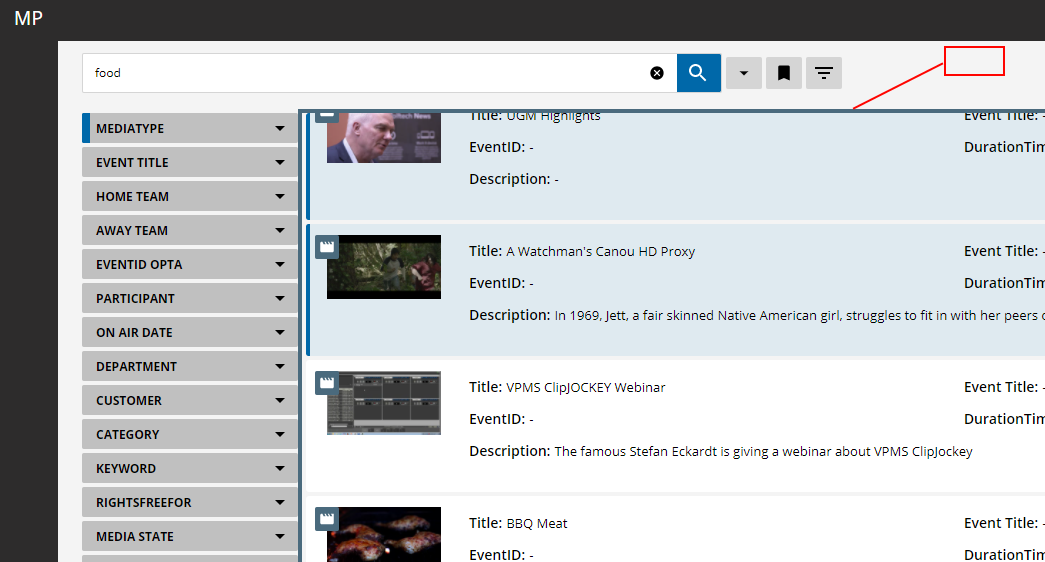The width and height of the screenshot is (1045, 562).
Task: Click clapperboard icon on BBQ Meat item
Action: click(x=327, y=518)
